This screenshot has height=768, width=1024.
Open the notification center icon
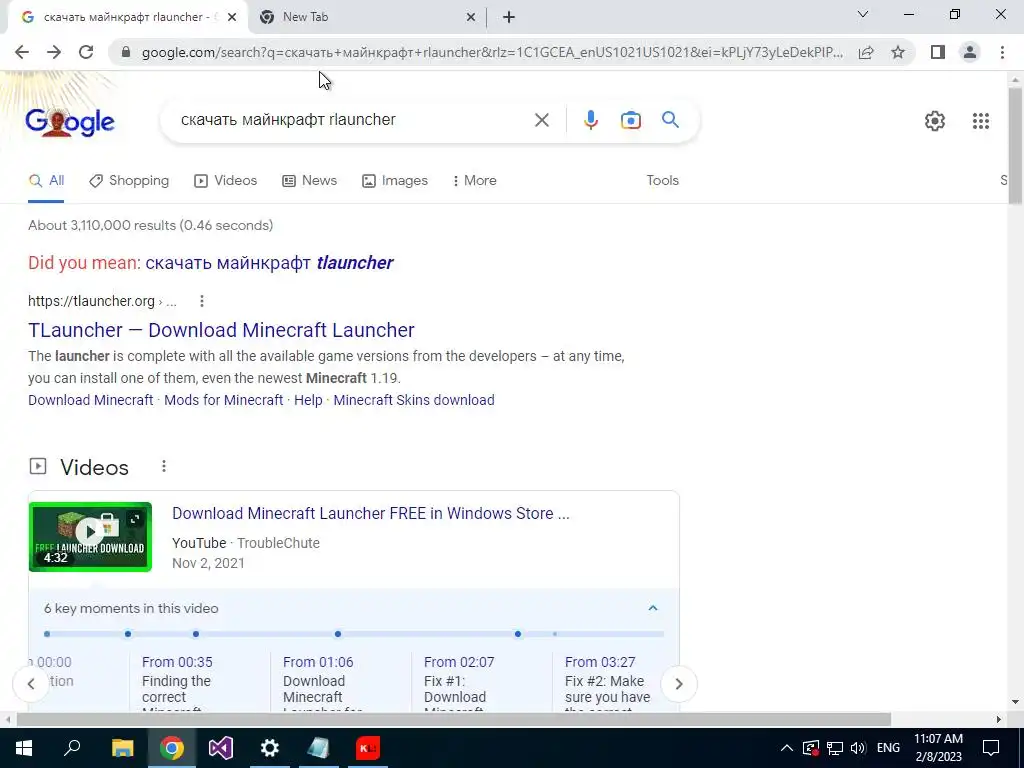[x=991, y=748]
